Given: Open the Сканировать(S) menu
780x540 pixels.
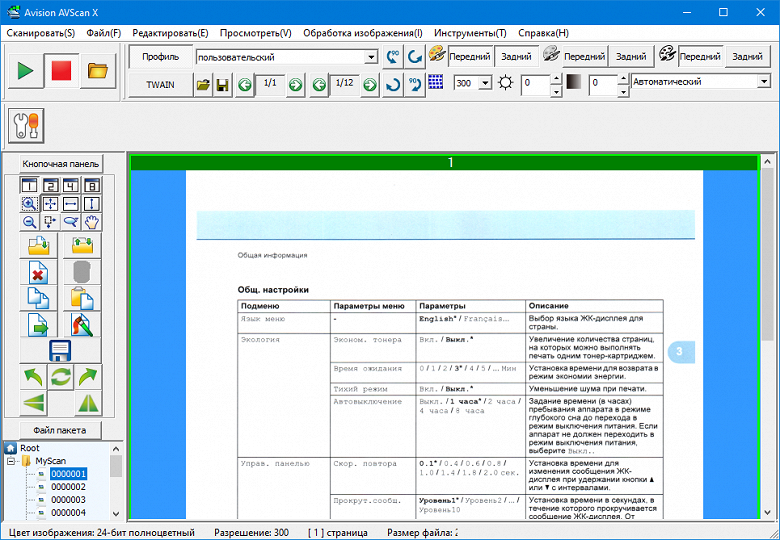Looking at the screenshot, I should [41, 33].
